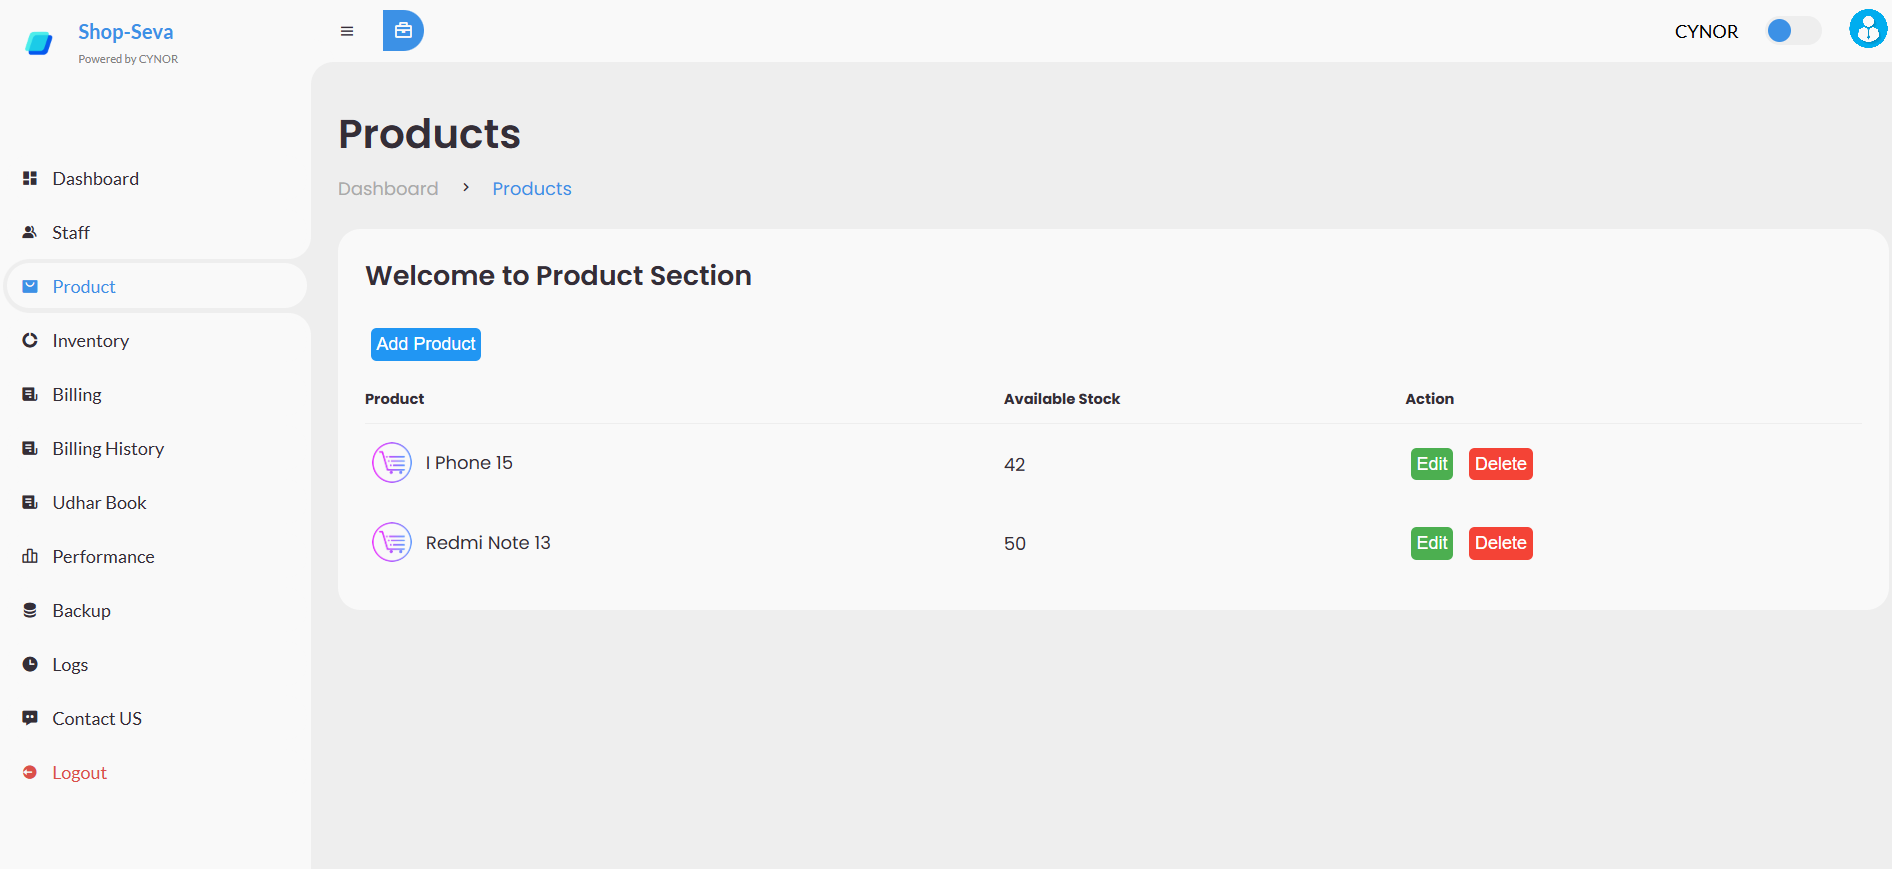
Task: Toggle the switch next to CYNOR
Action: click(x=1793, y=31)
